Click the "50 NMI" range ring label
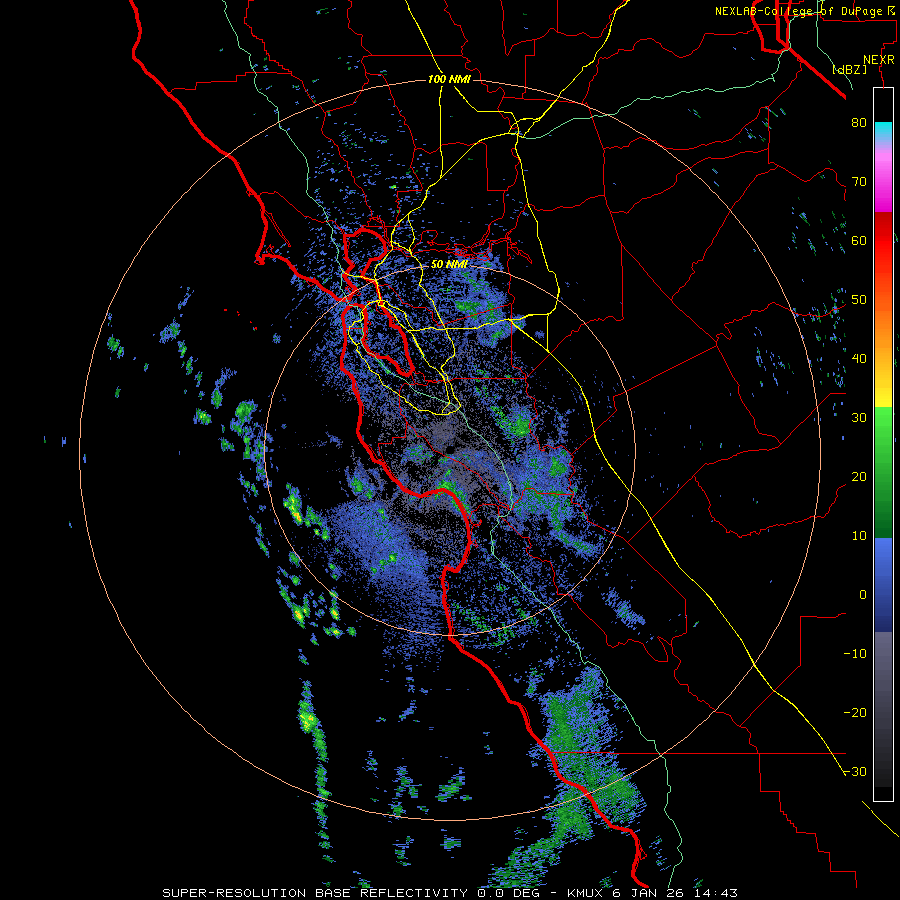 coord(449,264)
